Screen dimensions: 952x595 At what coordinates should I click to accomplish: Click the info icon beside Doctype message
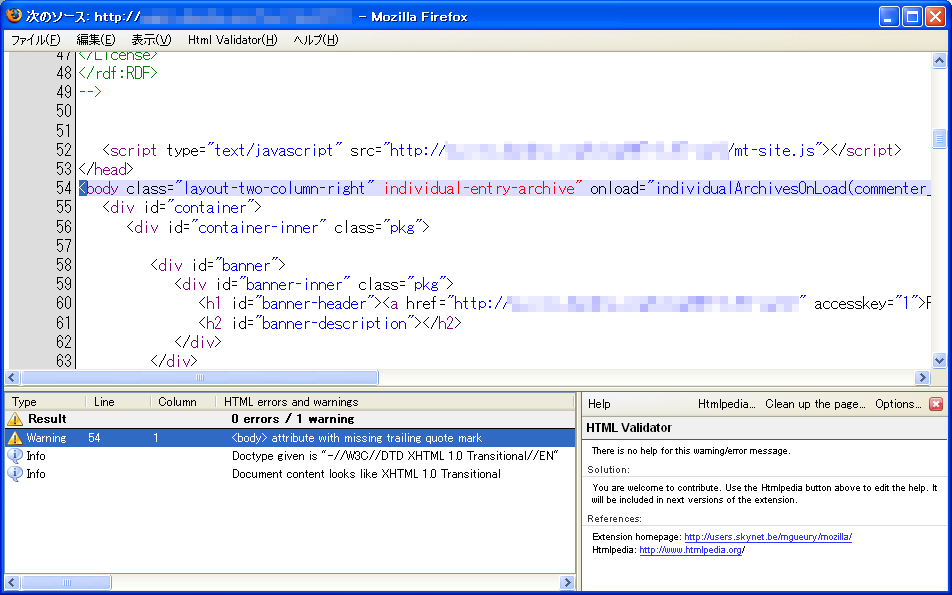pos(15,456)
